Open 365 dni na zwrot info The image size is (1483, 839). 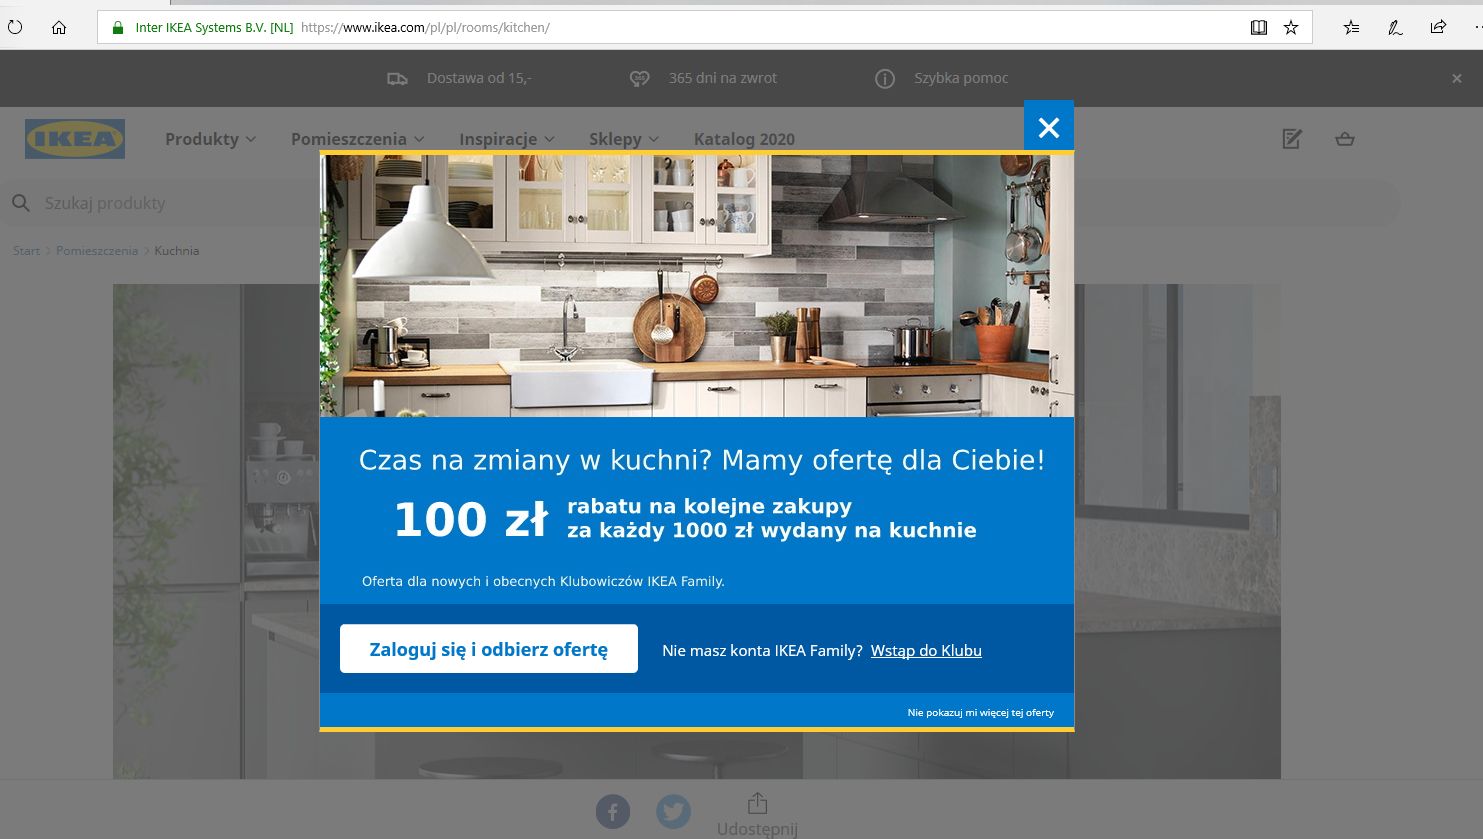pos(723,78)
